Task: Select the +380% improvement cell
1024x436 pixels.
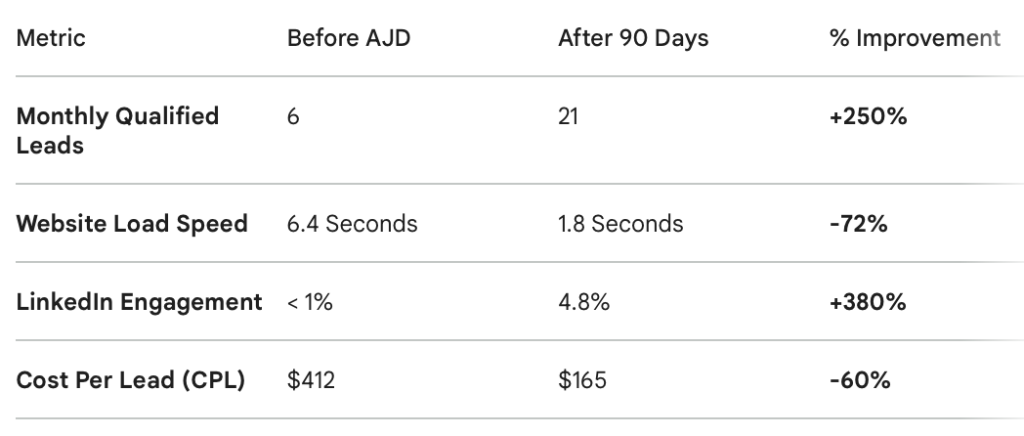Action: click(x=868, y=302)
